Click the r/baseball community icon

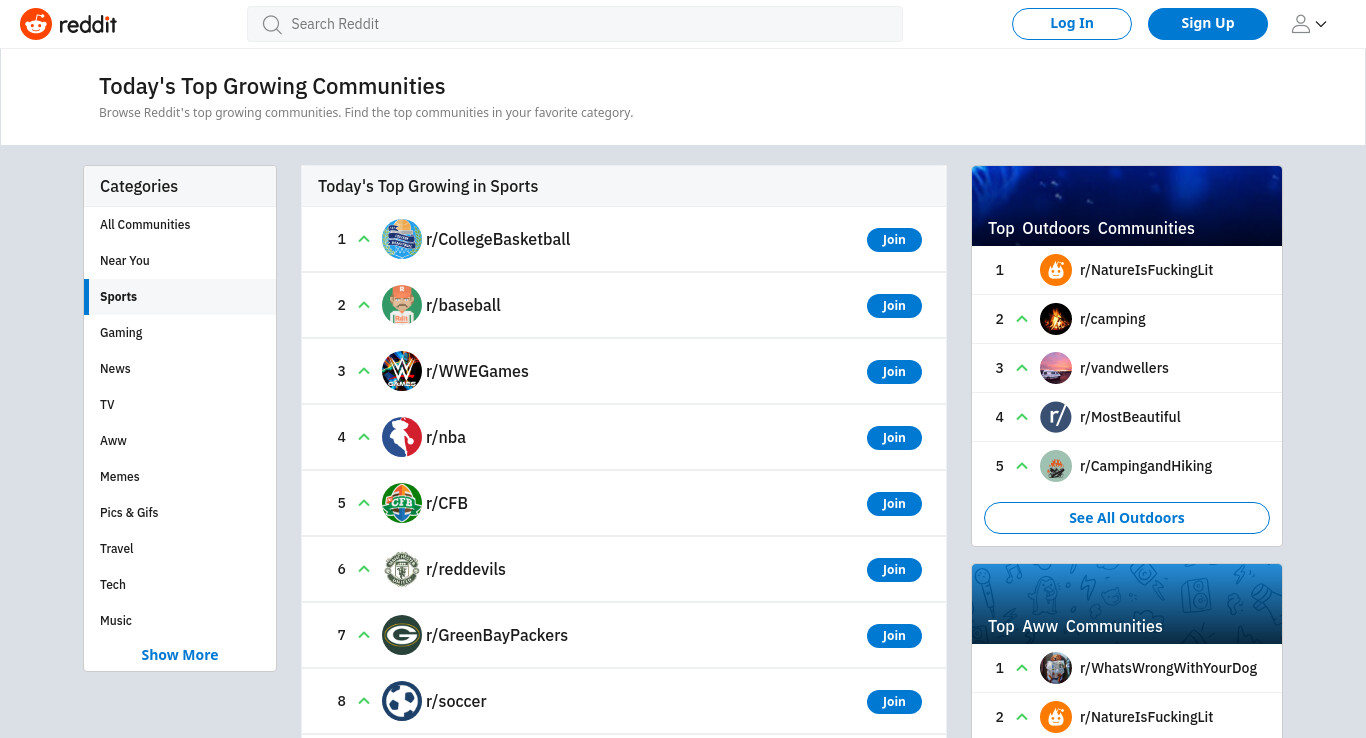coord(402,305)
